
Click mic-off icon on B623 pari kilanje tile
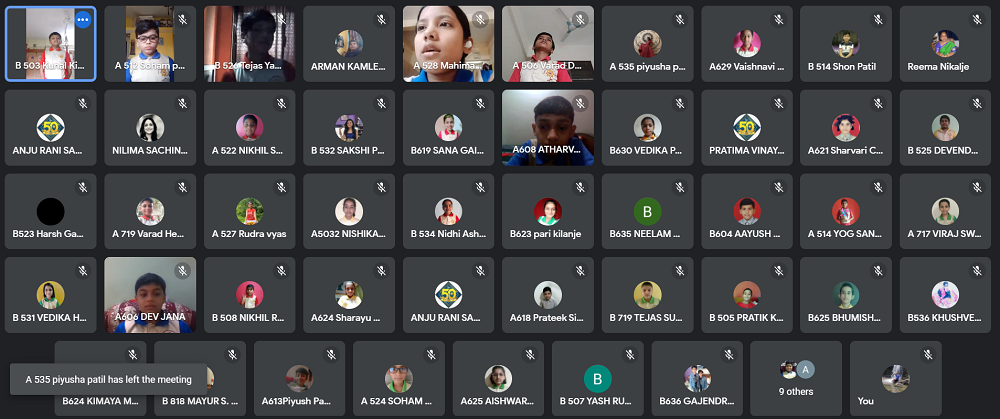point(580,187)
